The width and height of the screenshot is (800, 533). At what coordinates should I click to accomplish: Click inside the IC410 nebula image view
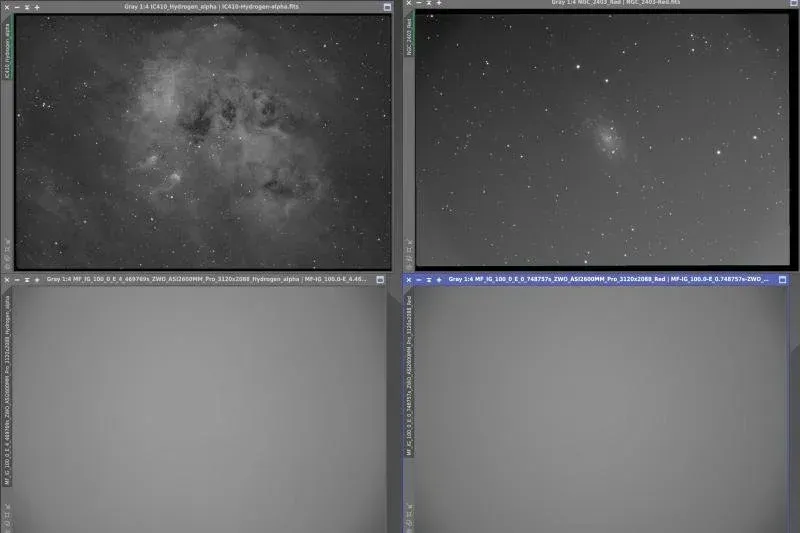(x=203, y=141)
